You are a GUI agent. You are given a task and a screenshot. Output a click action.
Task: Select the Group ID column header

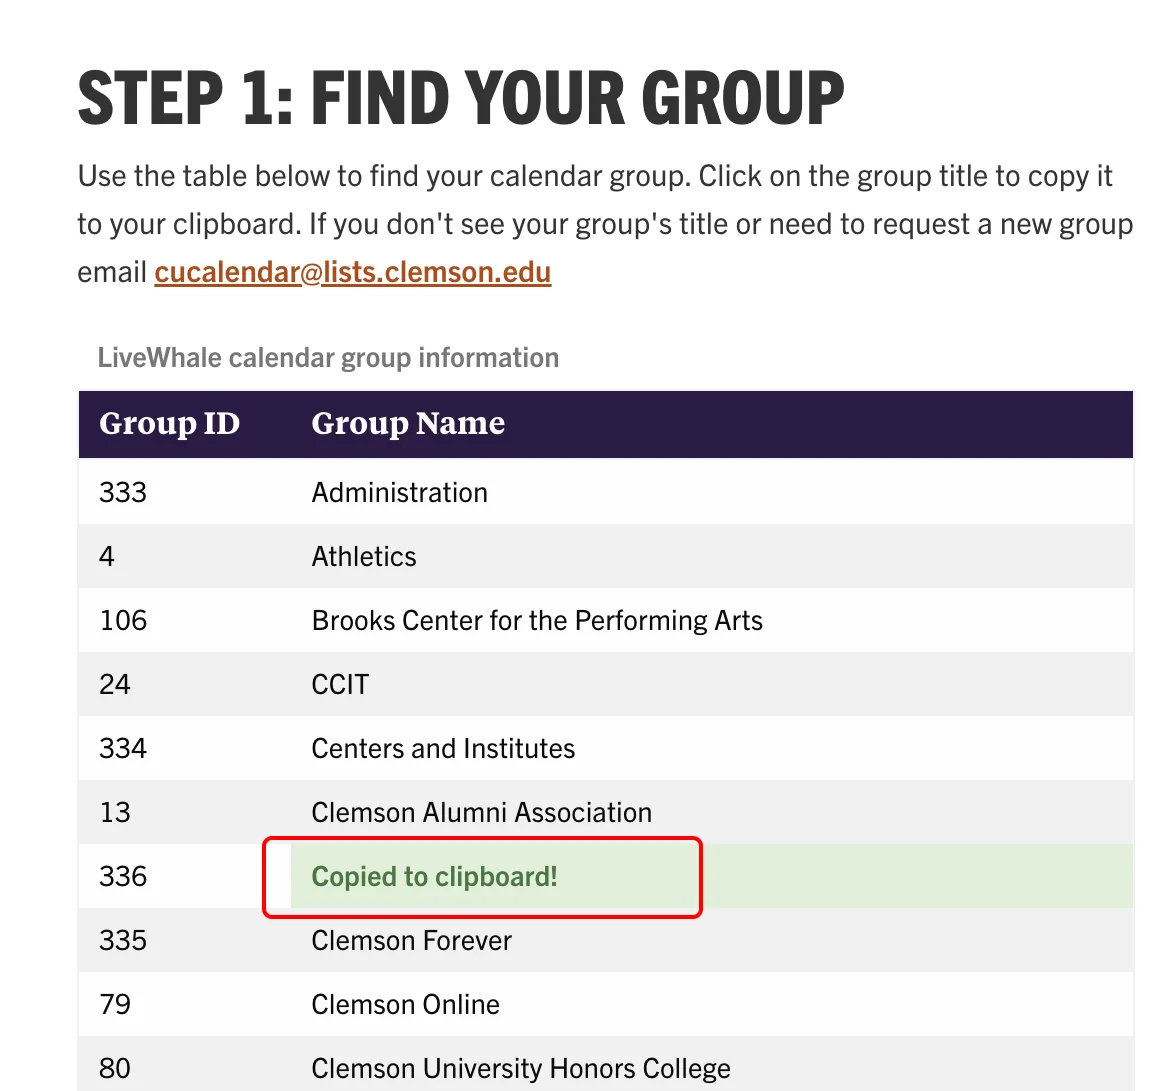tap(169, 424)
